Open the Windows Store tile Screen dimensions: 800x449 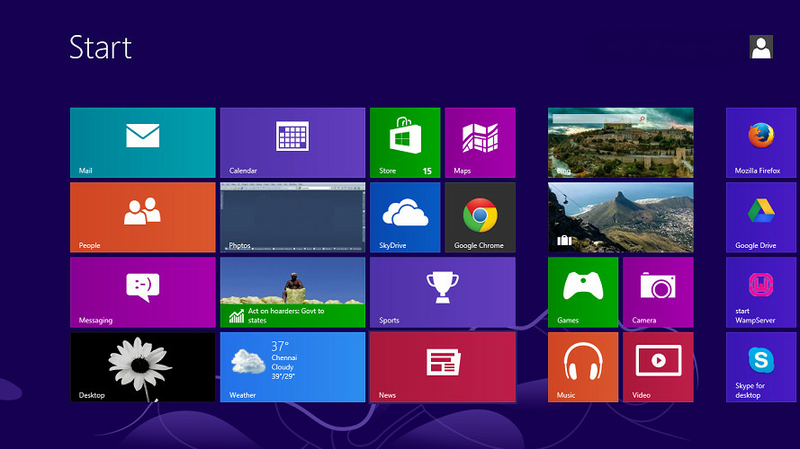click(404, 142)
